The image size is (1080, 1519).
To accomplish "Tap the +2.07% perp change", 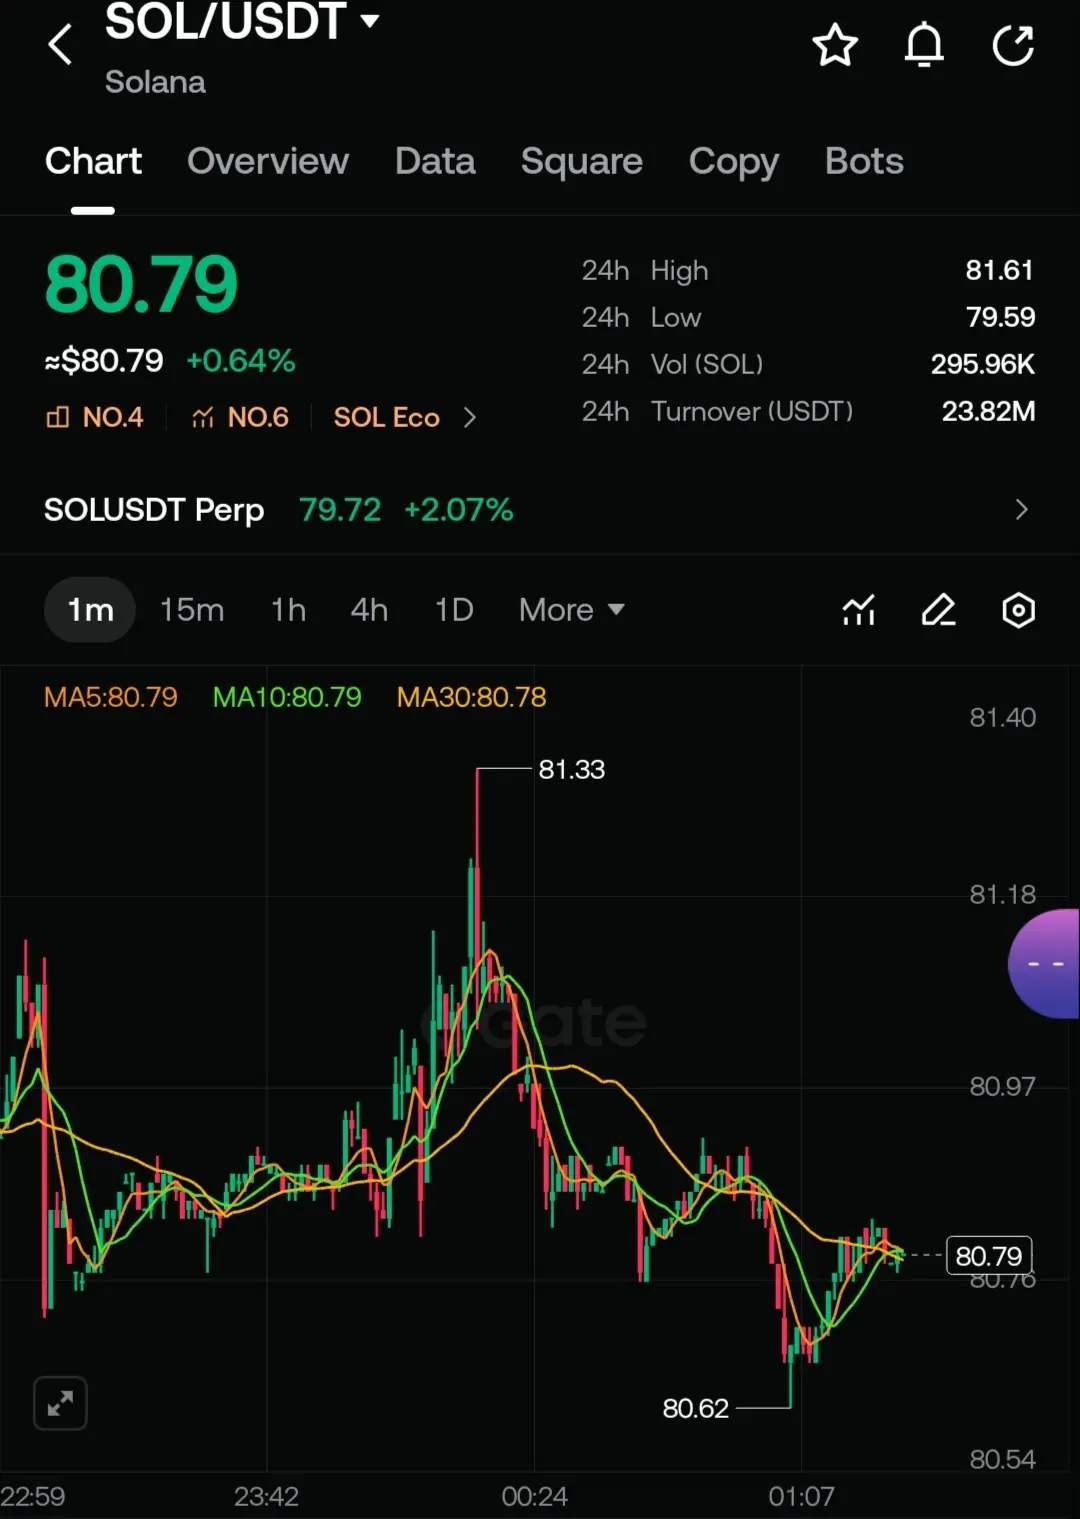I will point(458,510).
